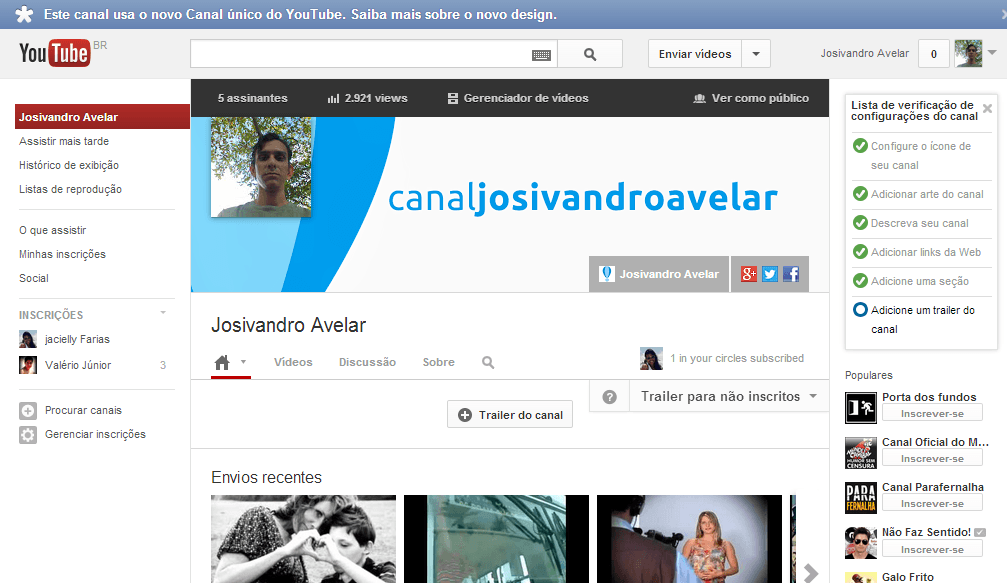Subscribe to Porta dos fundos via Inscrever-se
Screen dimensions: 1007x583
tap(932, 413)
